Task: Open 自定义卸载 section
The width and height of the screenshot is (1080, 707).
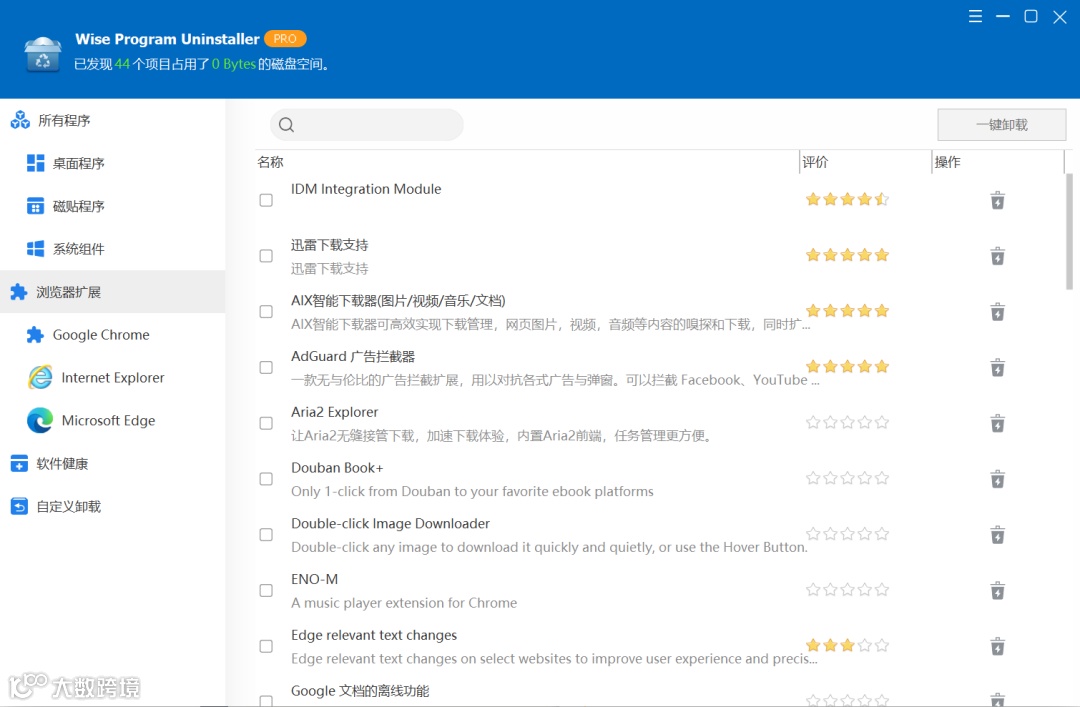Action: click(112, 506)
